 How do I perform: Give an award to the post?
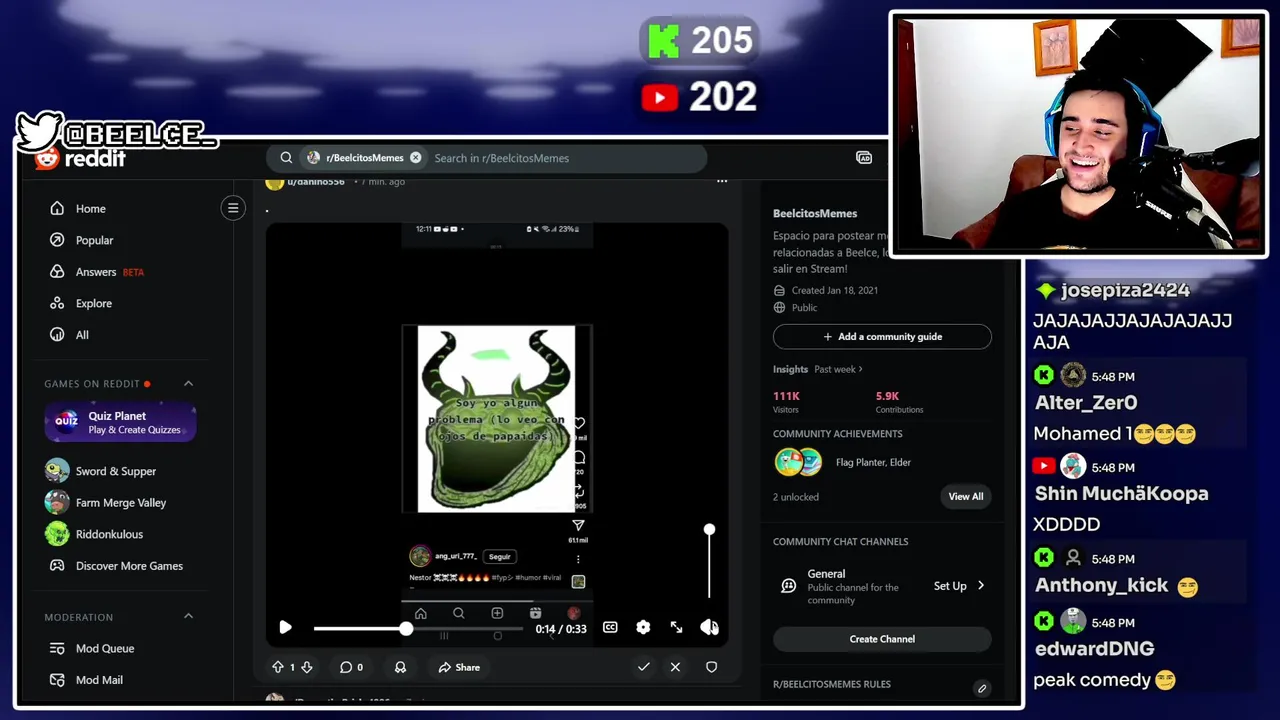click(400, 667)
